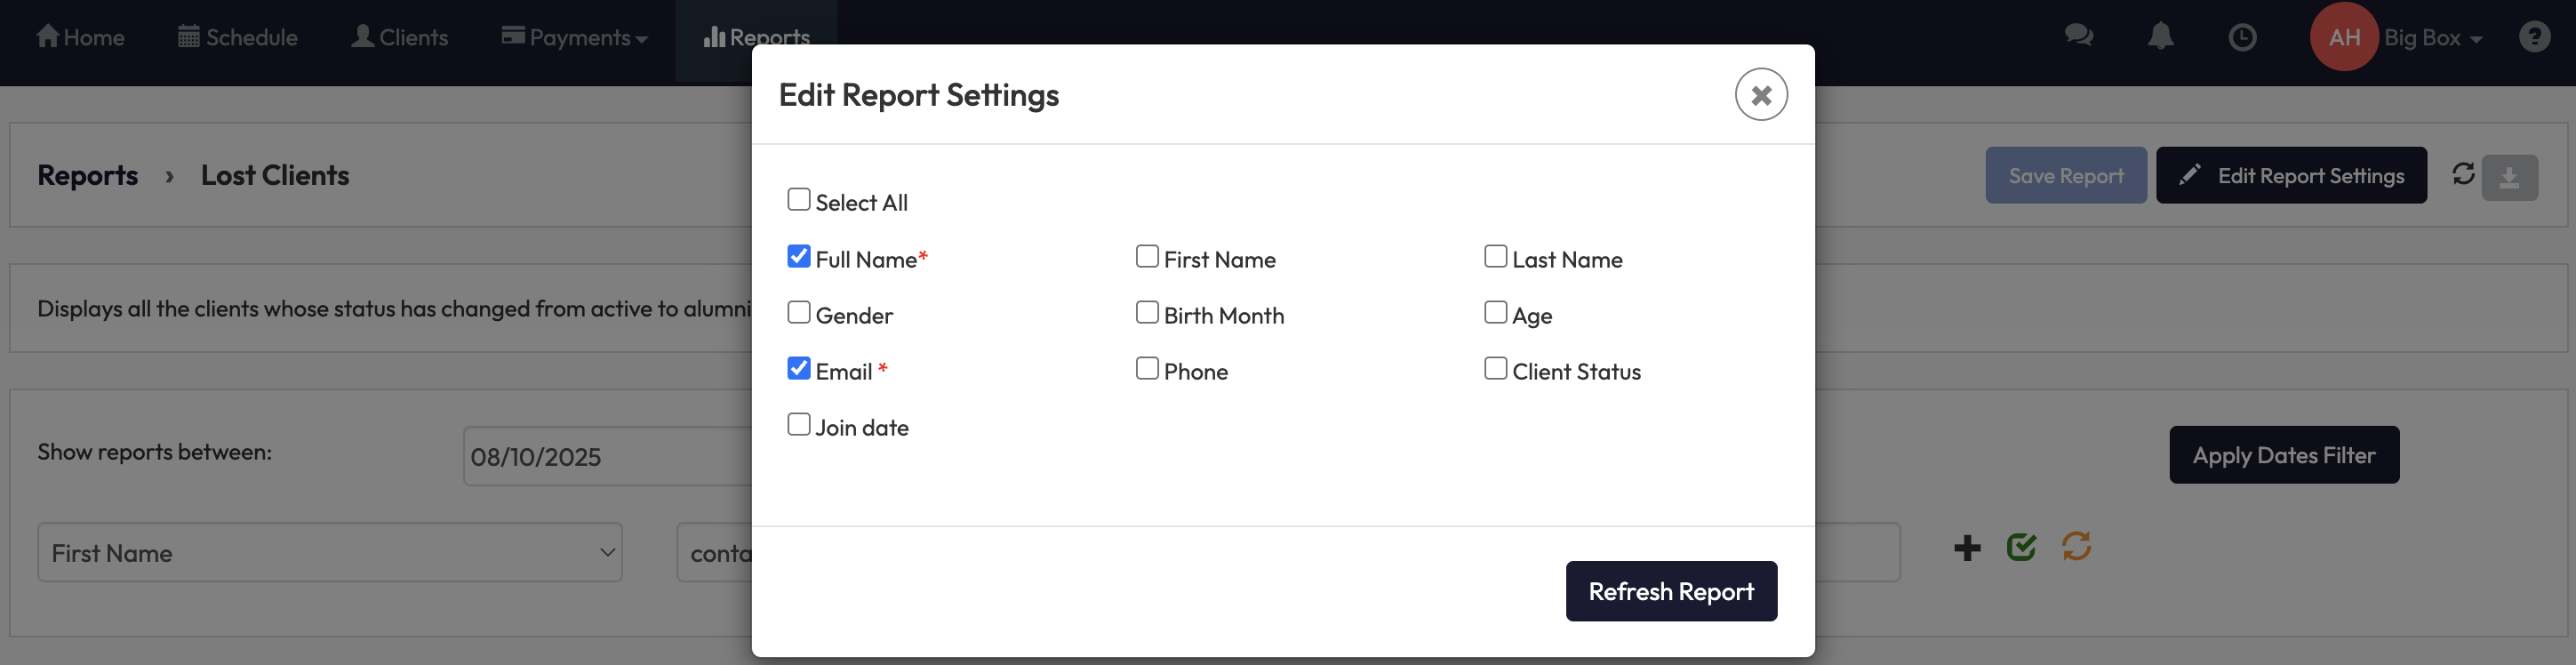This screenshot has width=2576, height=665.
Task: Open the Clients menu item
Action: tap(400, 38)
